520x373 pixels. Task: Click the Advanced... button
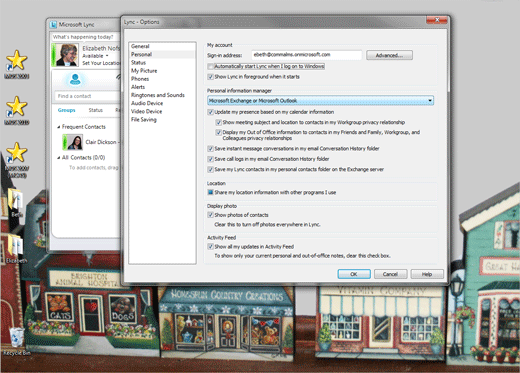point(389,55)
